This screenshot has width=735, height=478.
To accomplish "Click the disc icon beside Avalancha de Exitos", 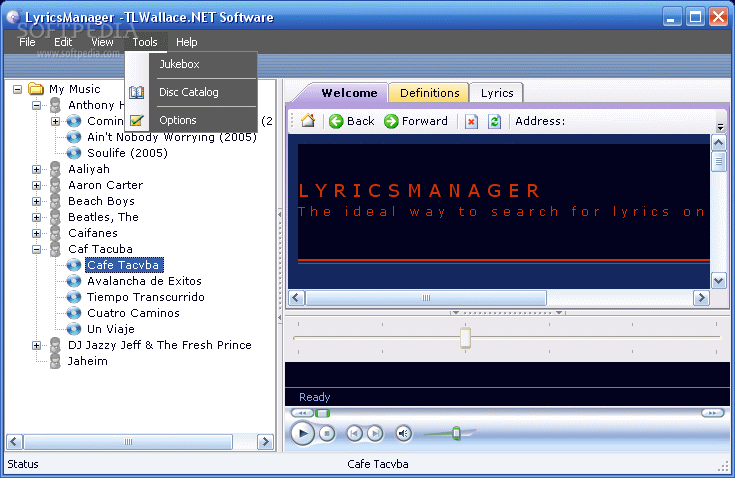I will click(x=74, y=281).
